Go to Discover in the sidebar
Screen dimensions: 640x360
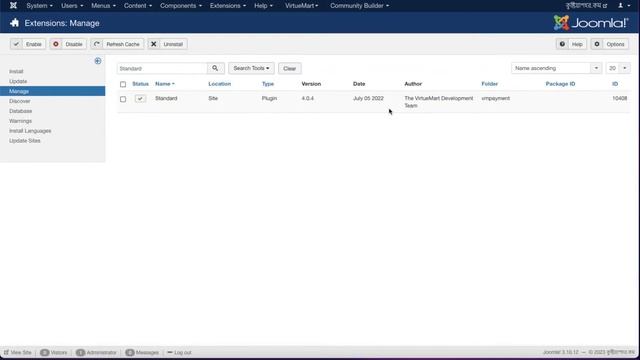coord(20,101)
